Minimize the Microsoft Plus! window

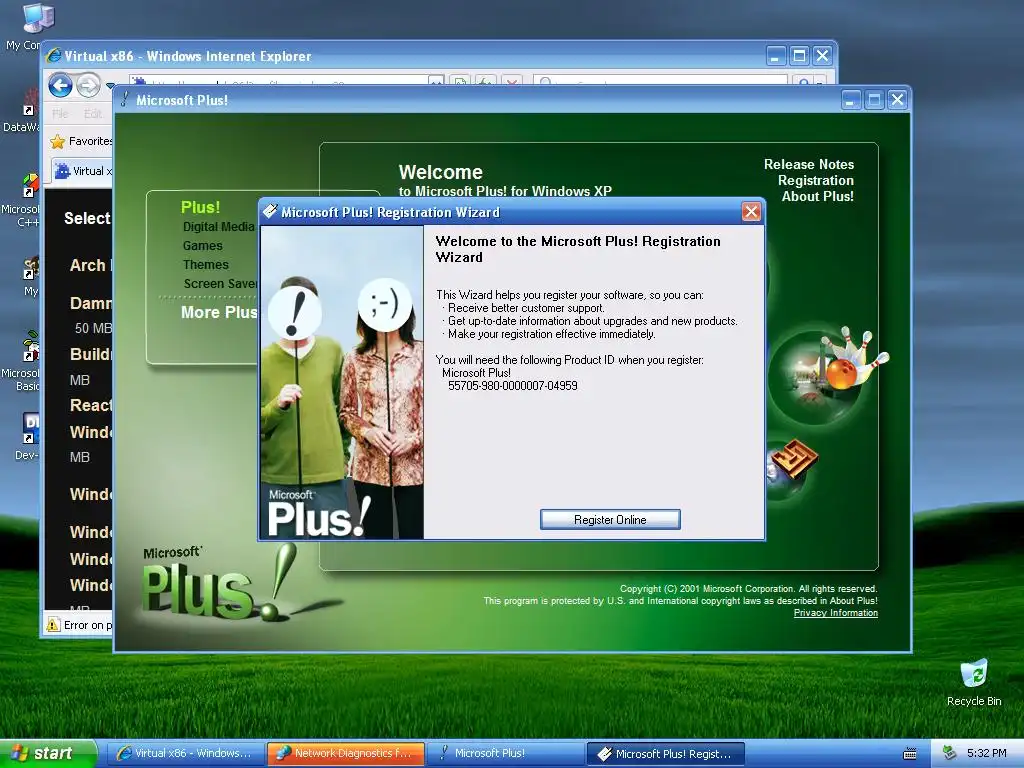pyautogui.click(x=850, y=100)
